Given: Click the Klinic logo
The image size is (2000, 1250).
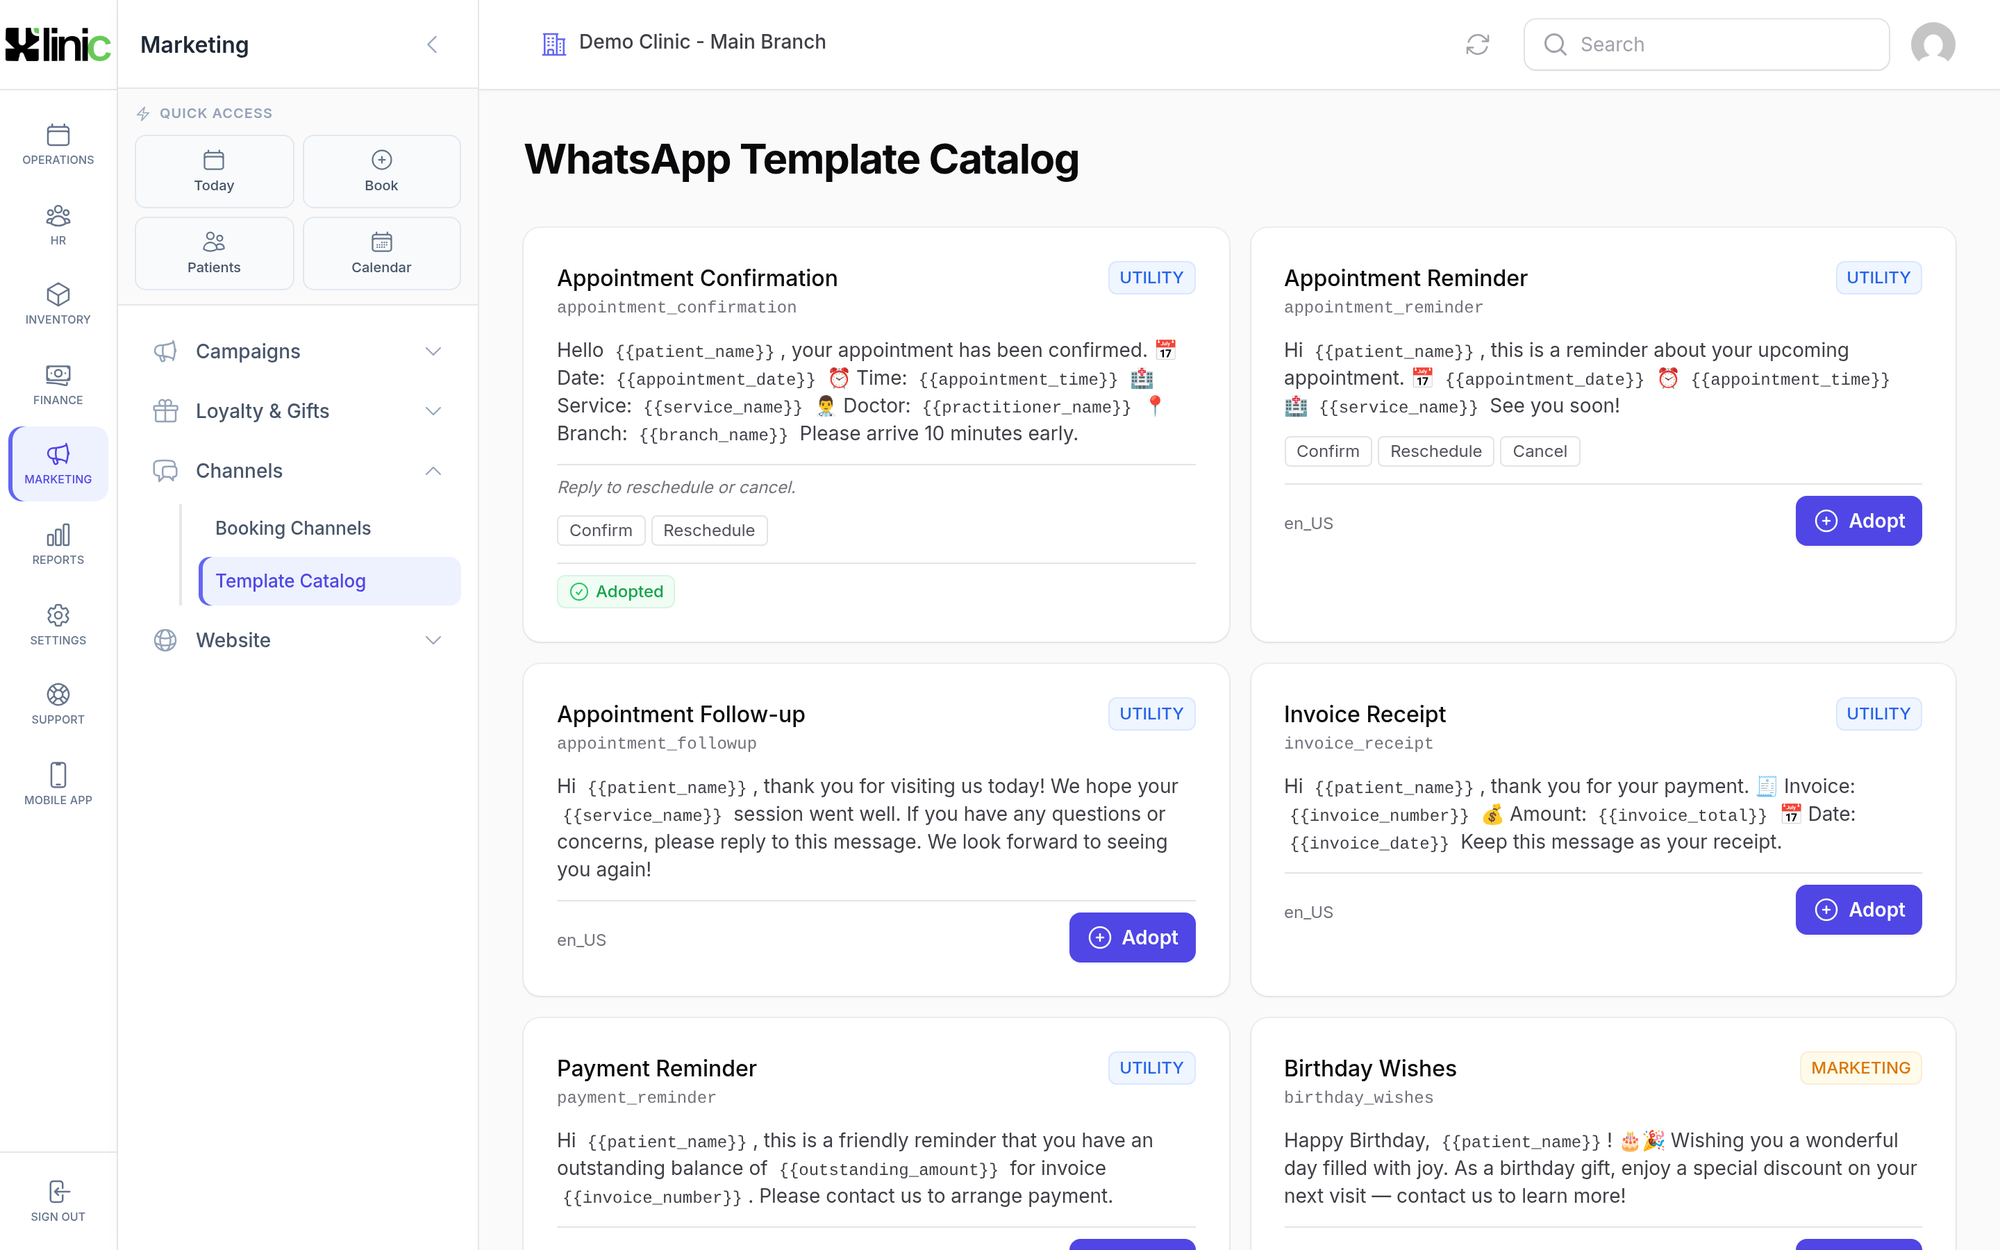Looking at the screenshot, I should [x=58, y=44].
